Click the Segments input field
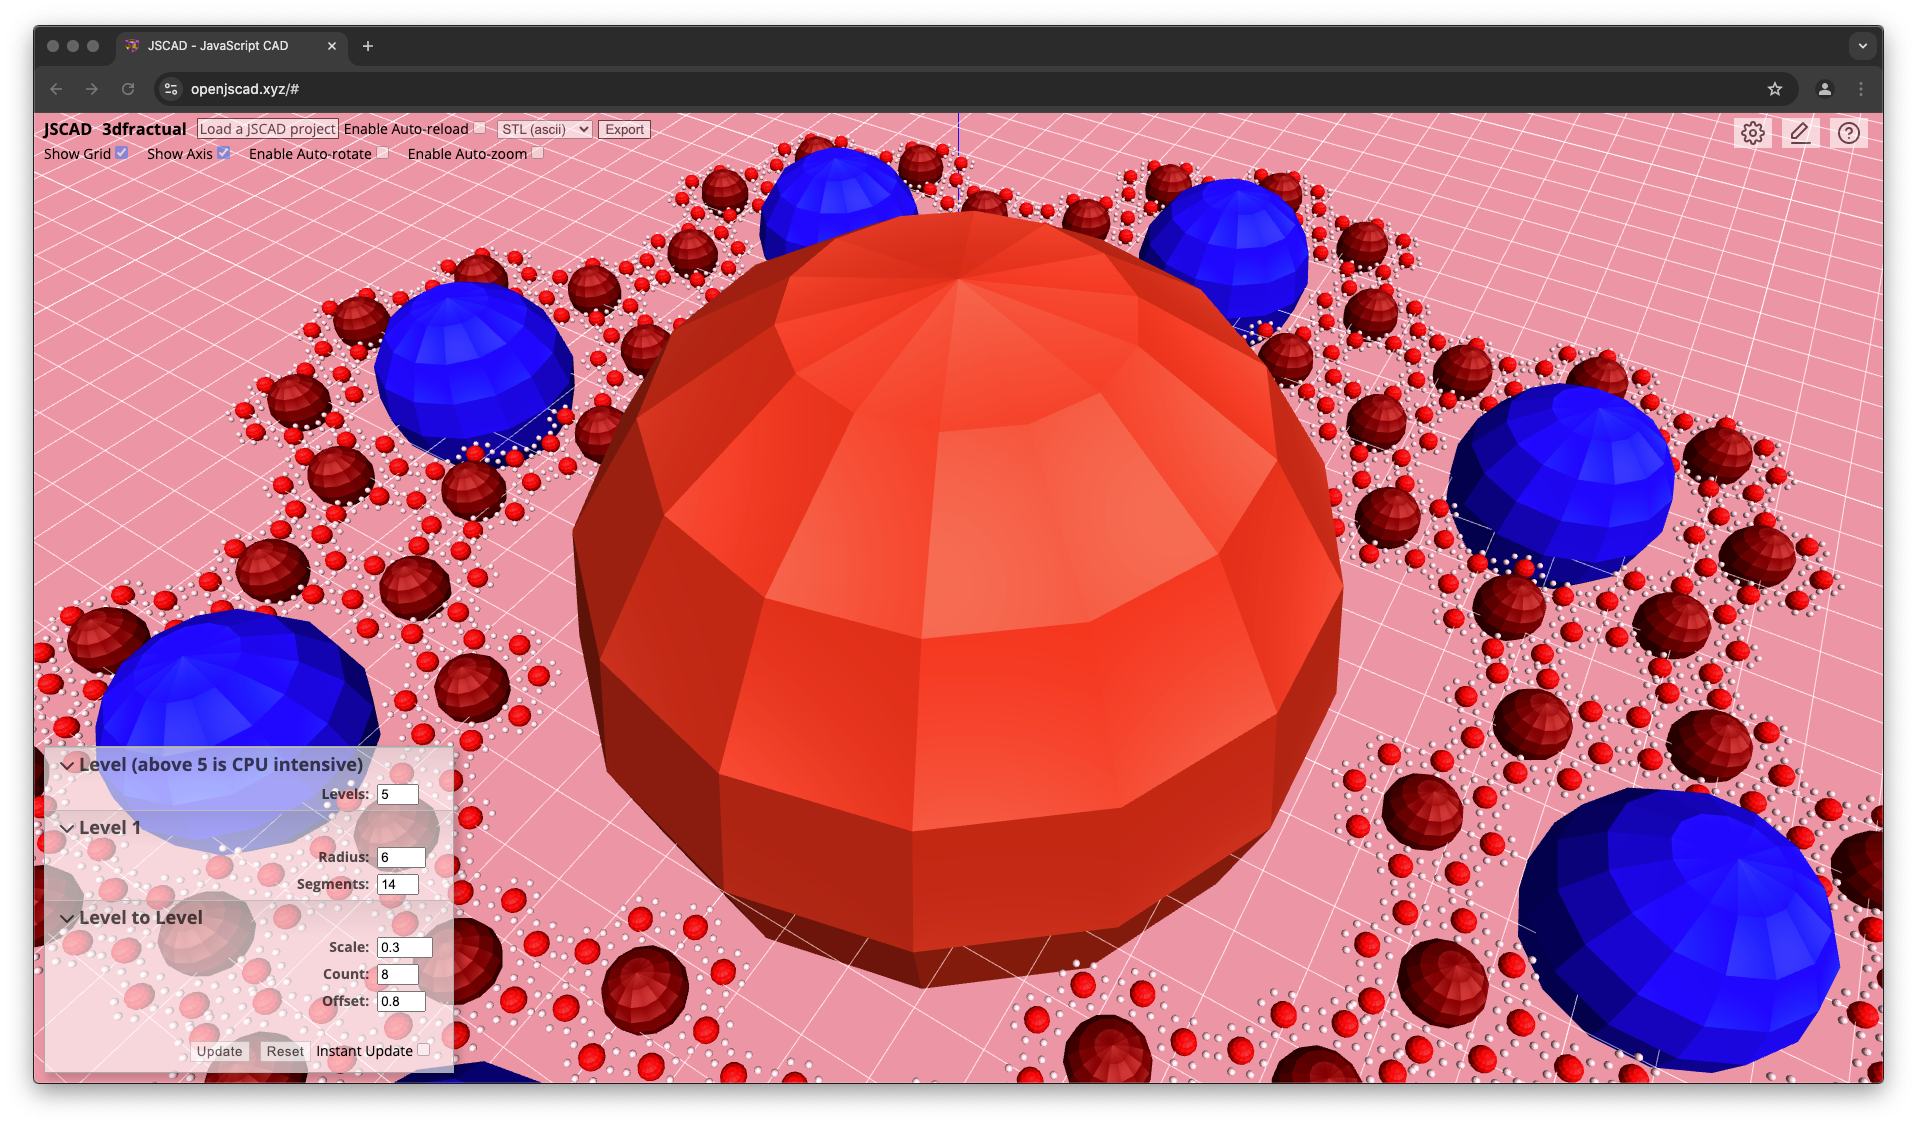Viewport: 1917px width, 1125px height. (x=397, y=884)
